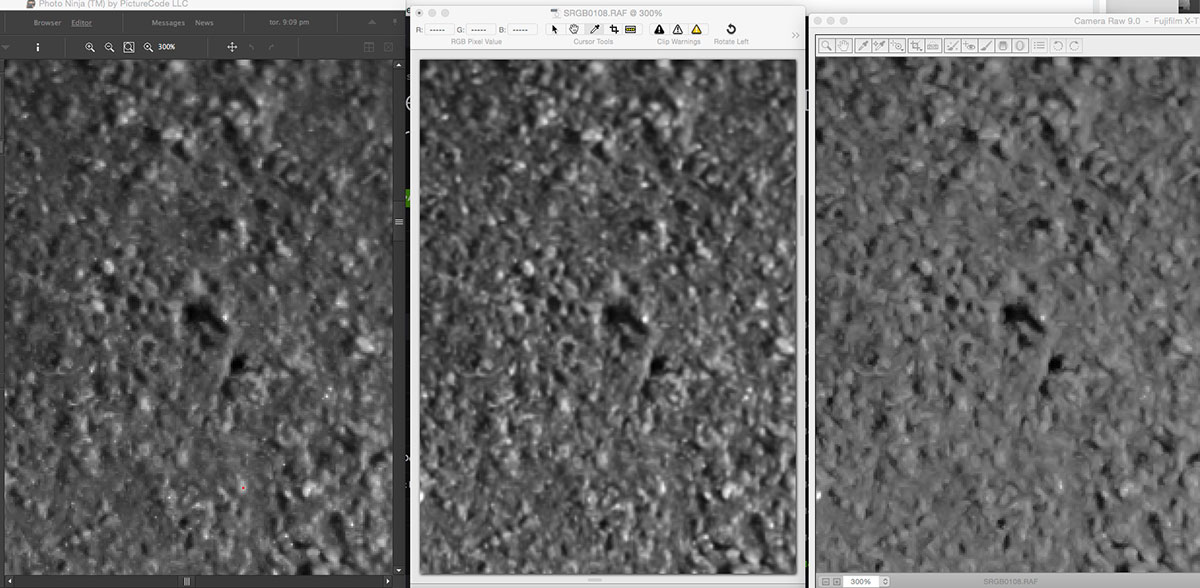Screen dimensions: 1200x588
Task: Click Photo Ninja fit-to-window zoom icon
Action: [129, 47]
